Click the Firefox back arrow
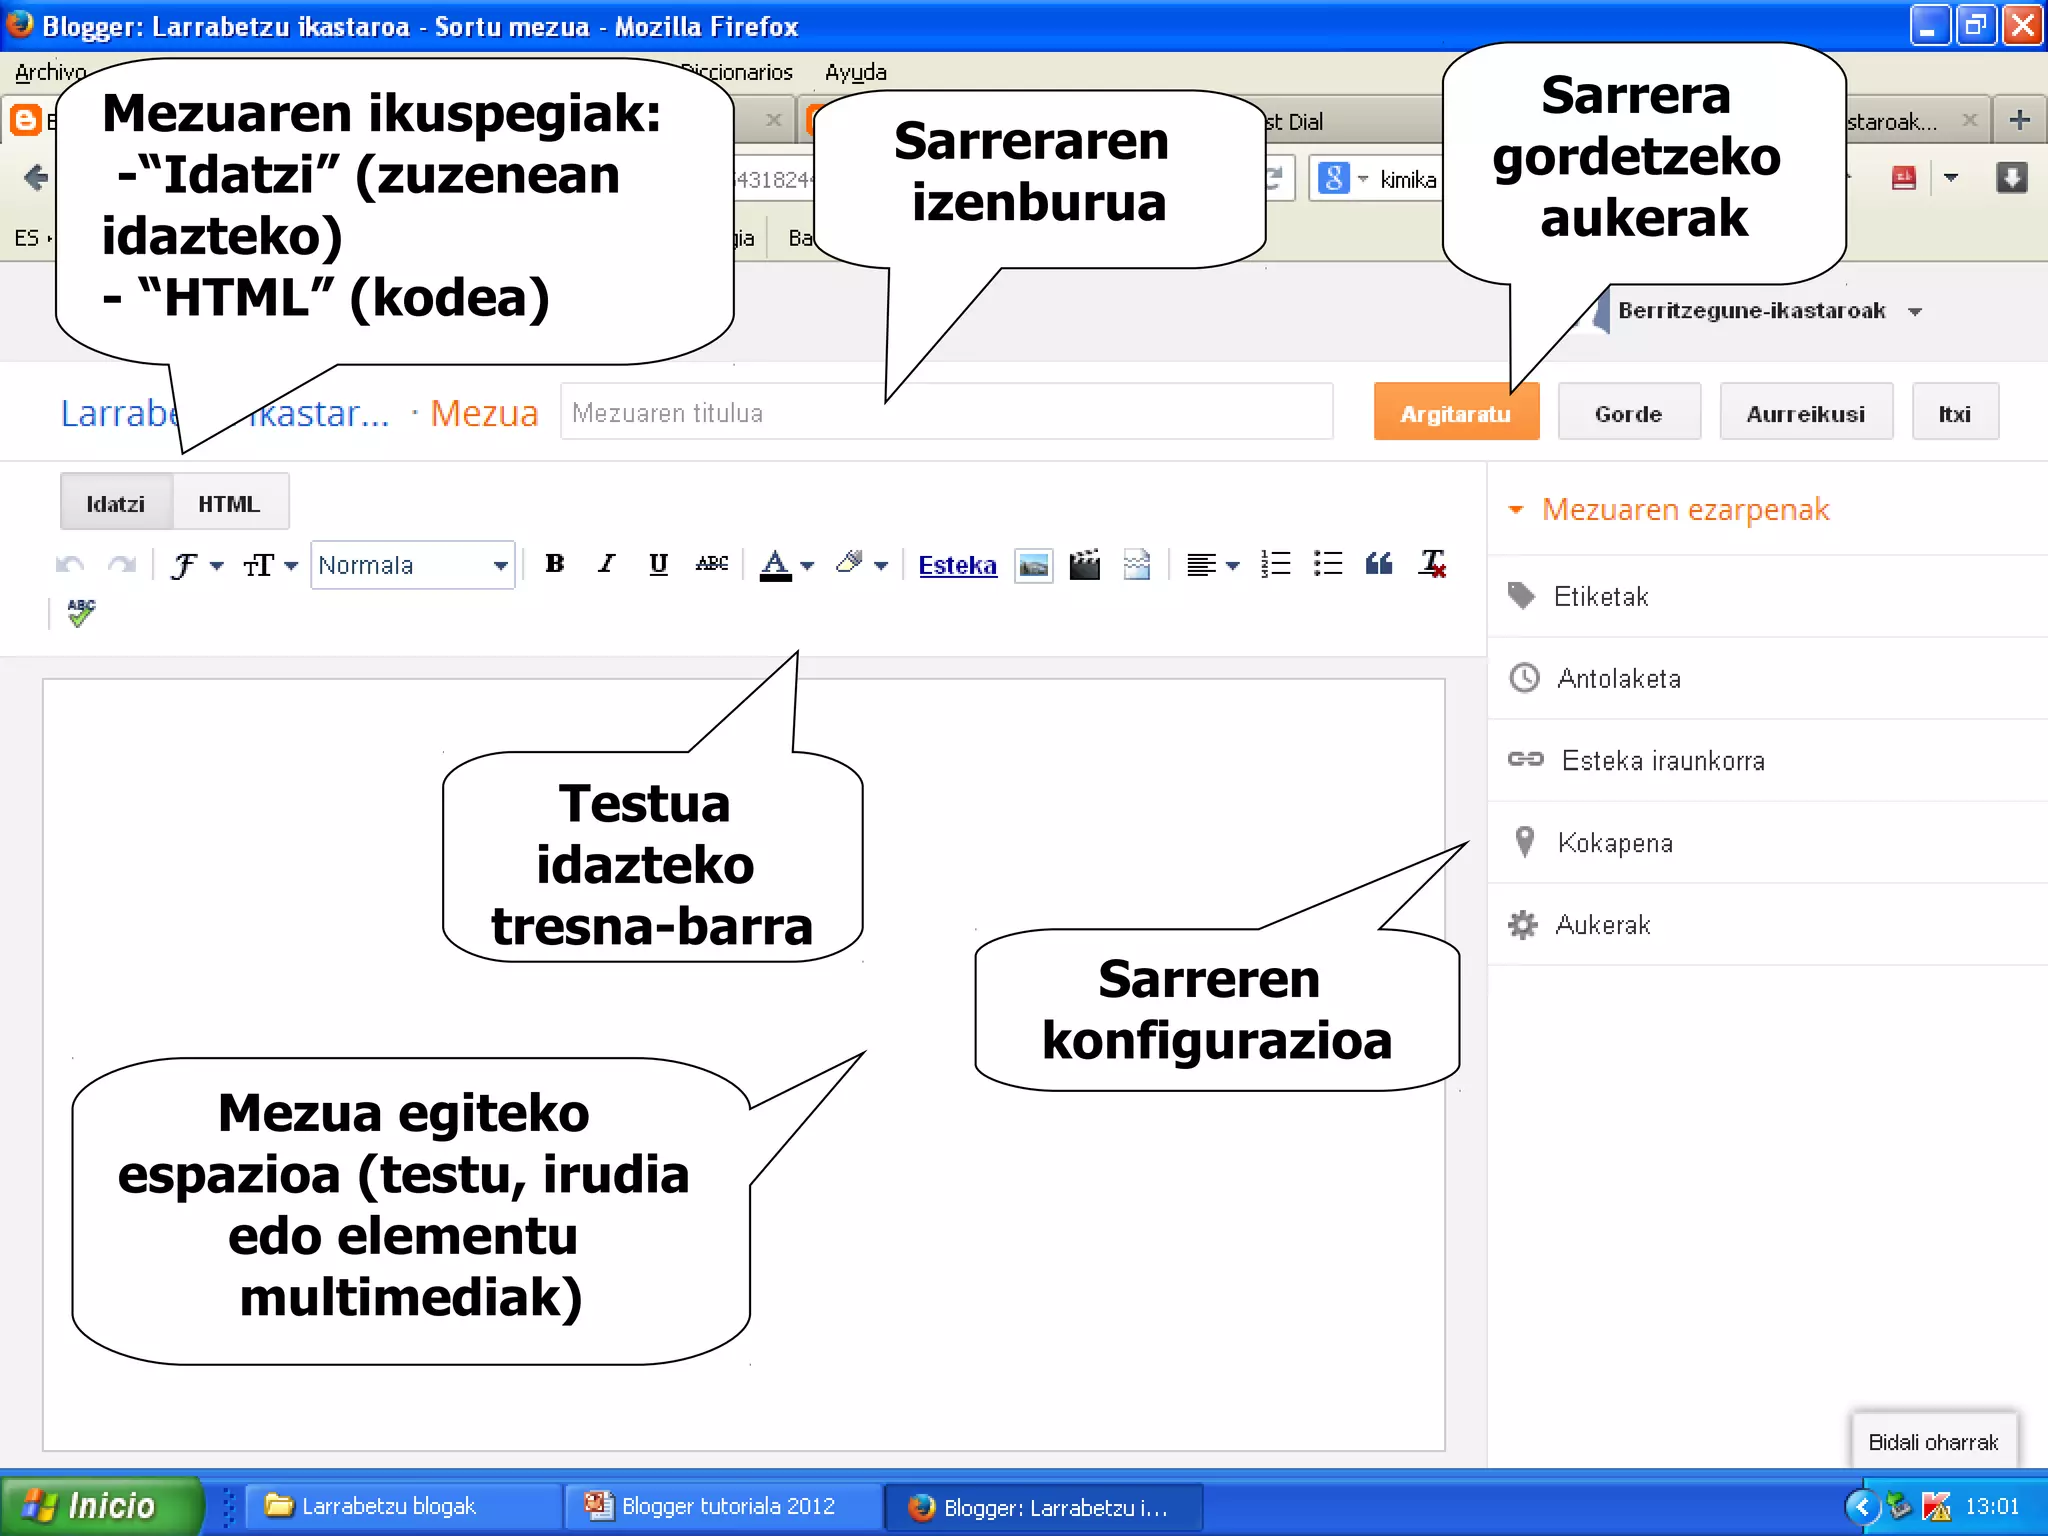Screen dimensions: 2048x1536 pyautogui.click(x=36, y=178)
